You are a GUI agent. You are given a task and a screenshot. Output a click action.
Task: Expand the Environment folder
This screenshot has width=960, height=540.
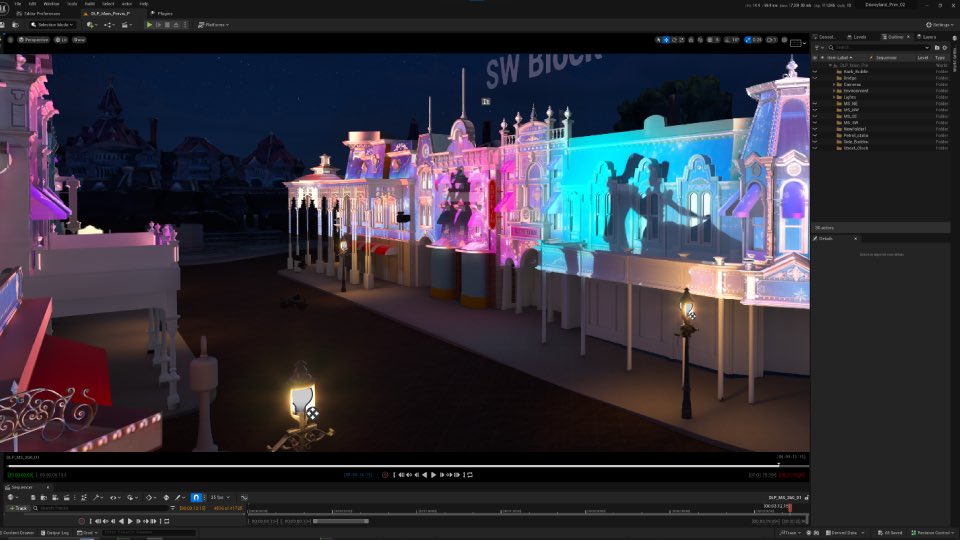[x=834, y=91]
